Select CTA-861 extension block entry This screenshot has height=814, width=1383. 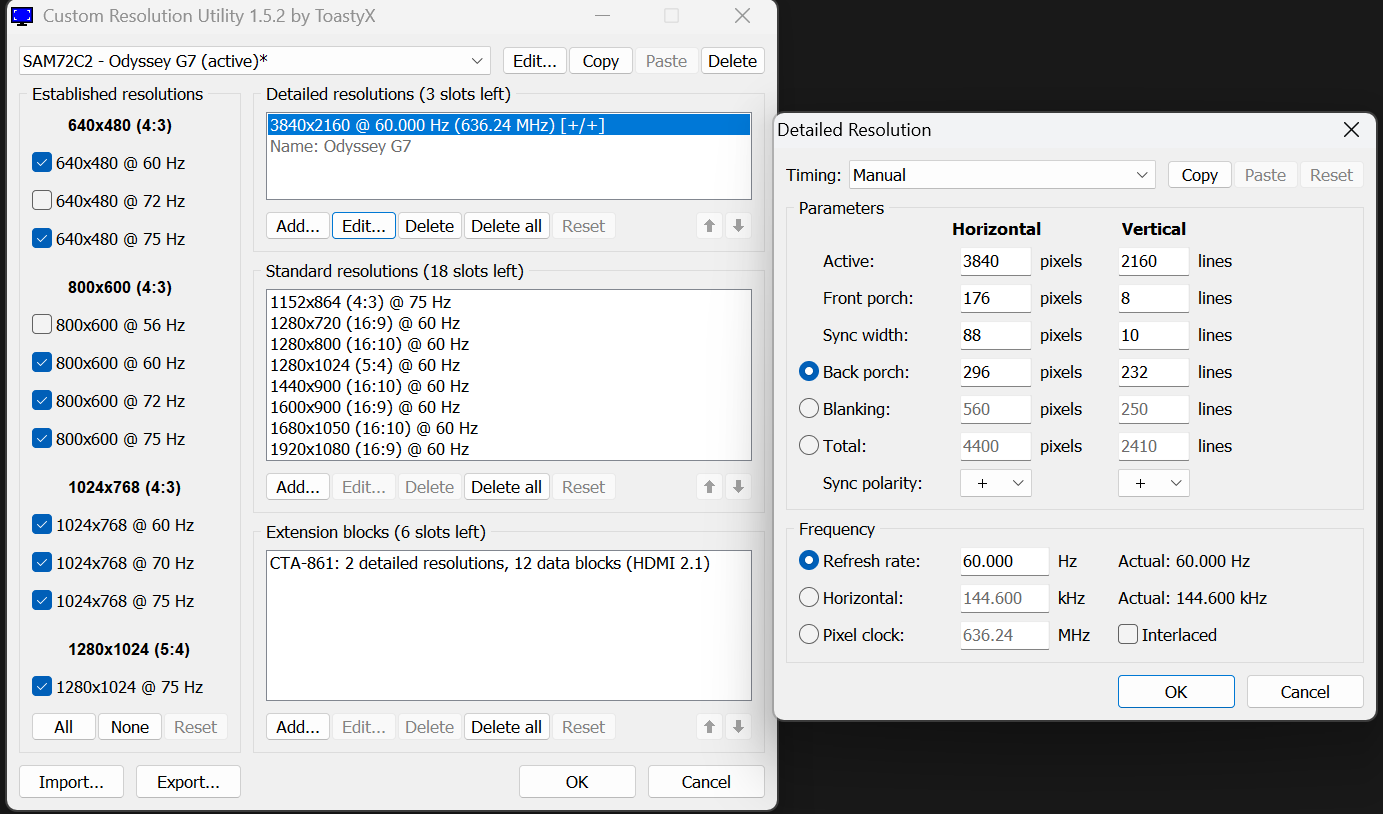[x=490, y=564]
